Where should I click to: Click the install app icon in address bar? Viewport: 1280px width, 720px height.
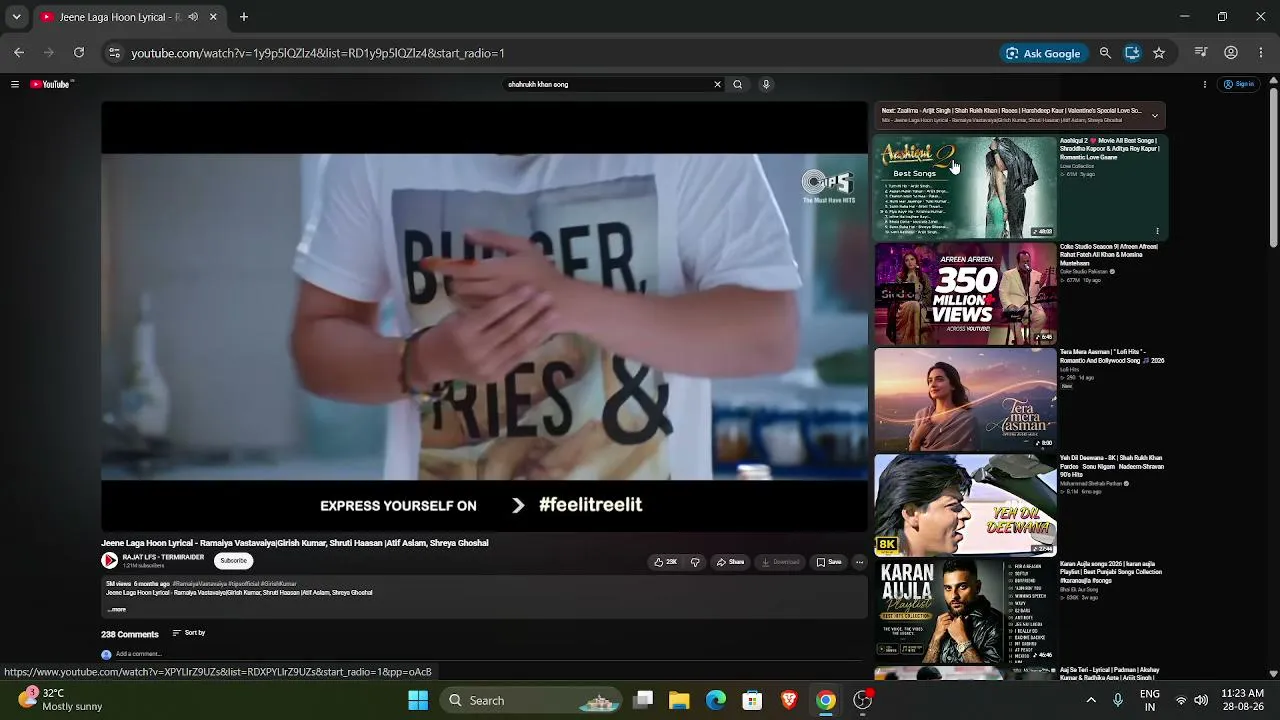point(1132,53)
